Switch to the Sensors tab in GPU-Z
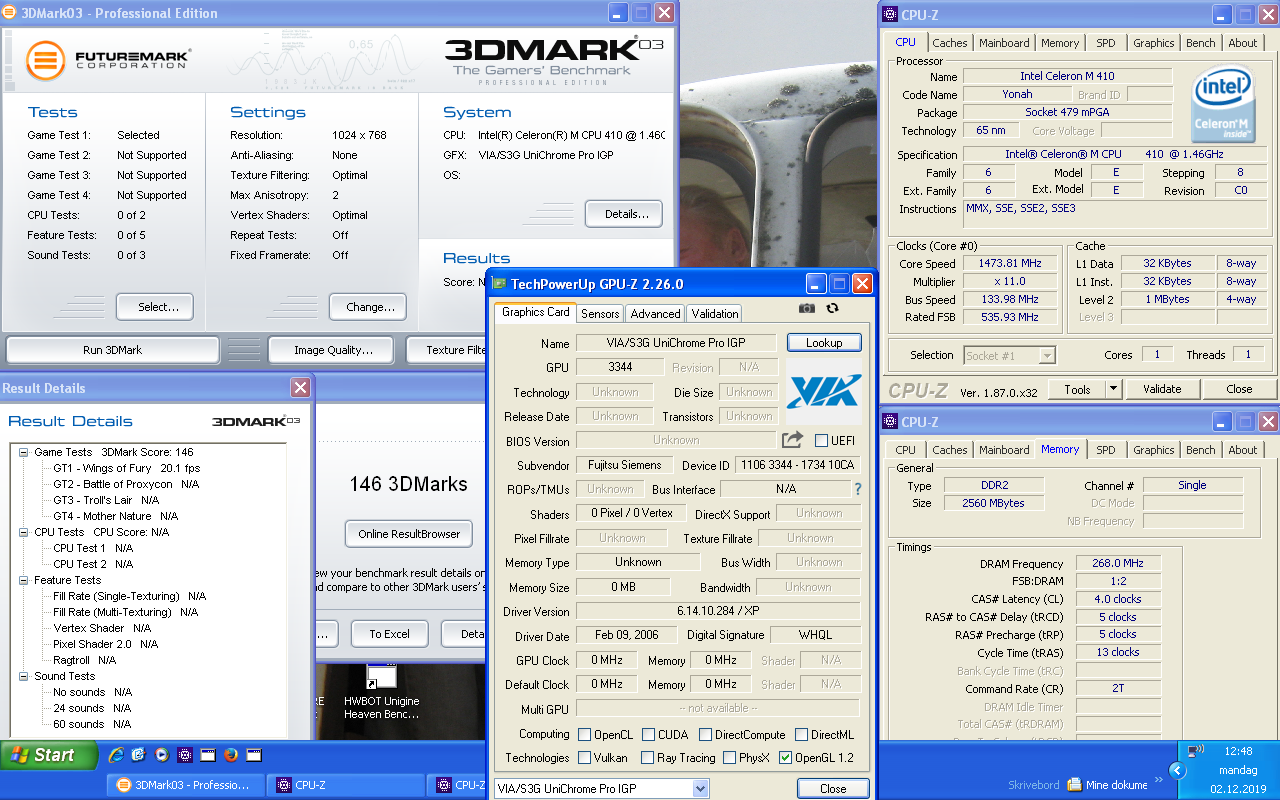 [x=600, y=314]
